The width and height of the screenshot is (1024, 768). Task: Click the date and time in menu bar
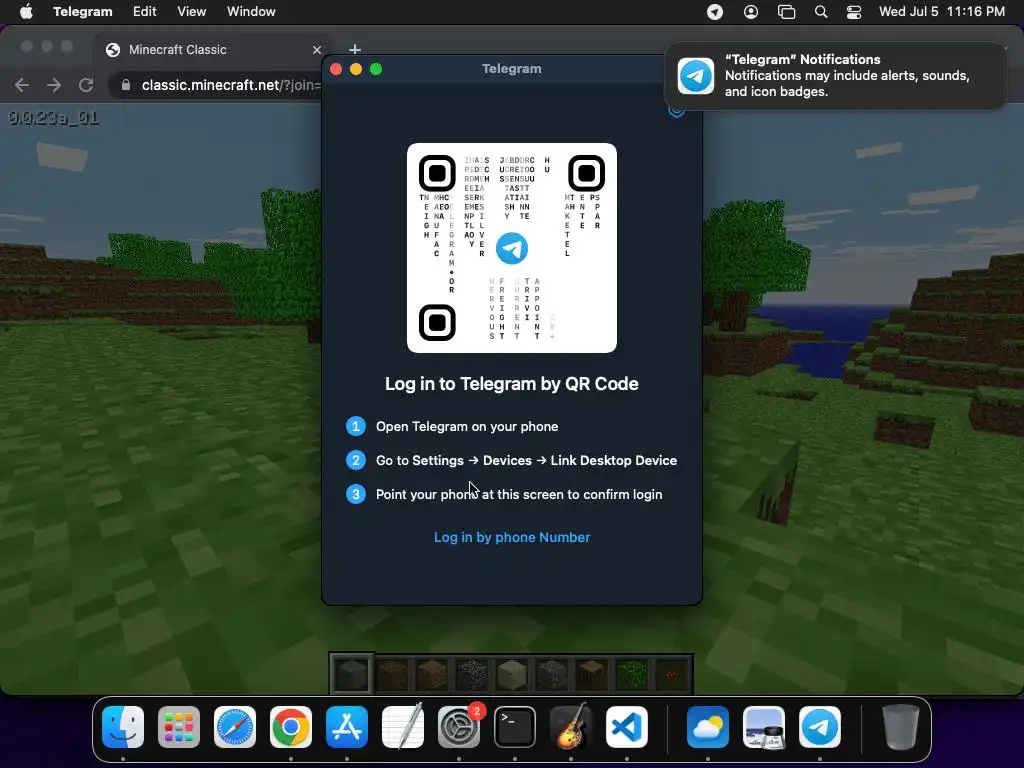click(x=942, y=12)
